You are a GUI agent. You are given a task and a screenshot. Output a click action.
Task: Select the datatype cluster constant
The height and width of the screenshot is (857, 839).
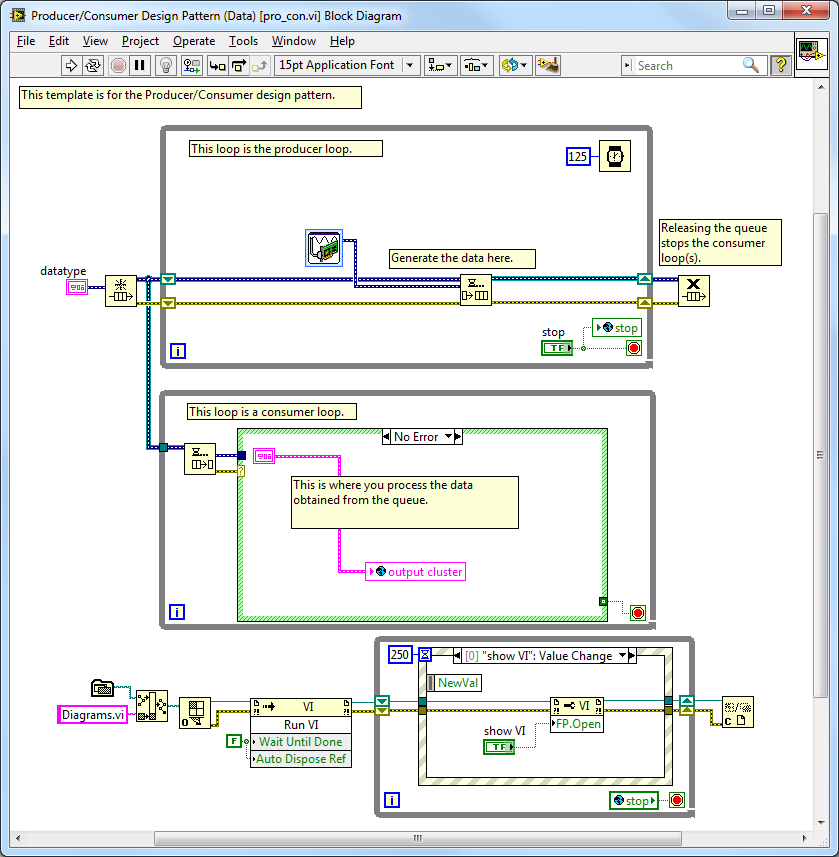[x=77, y=287]
